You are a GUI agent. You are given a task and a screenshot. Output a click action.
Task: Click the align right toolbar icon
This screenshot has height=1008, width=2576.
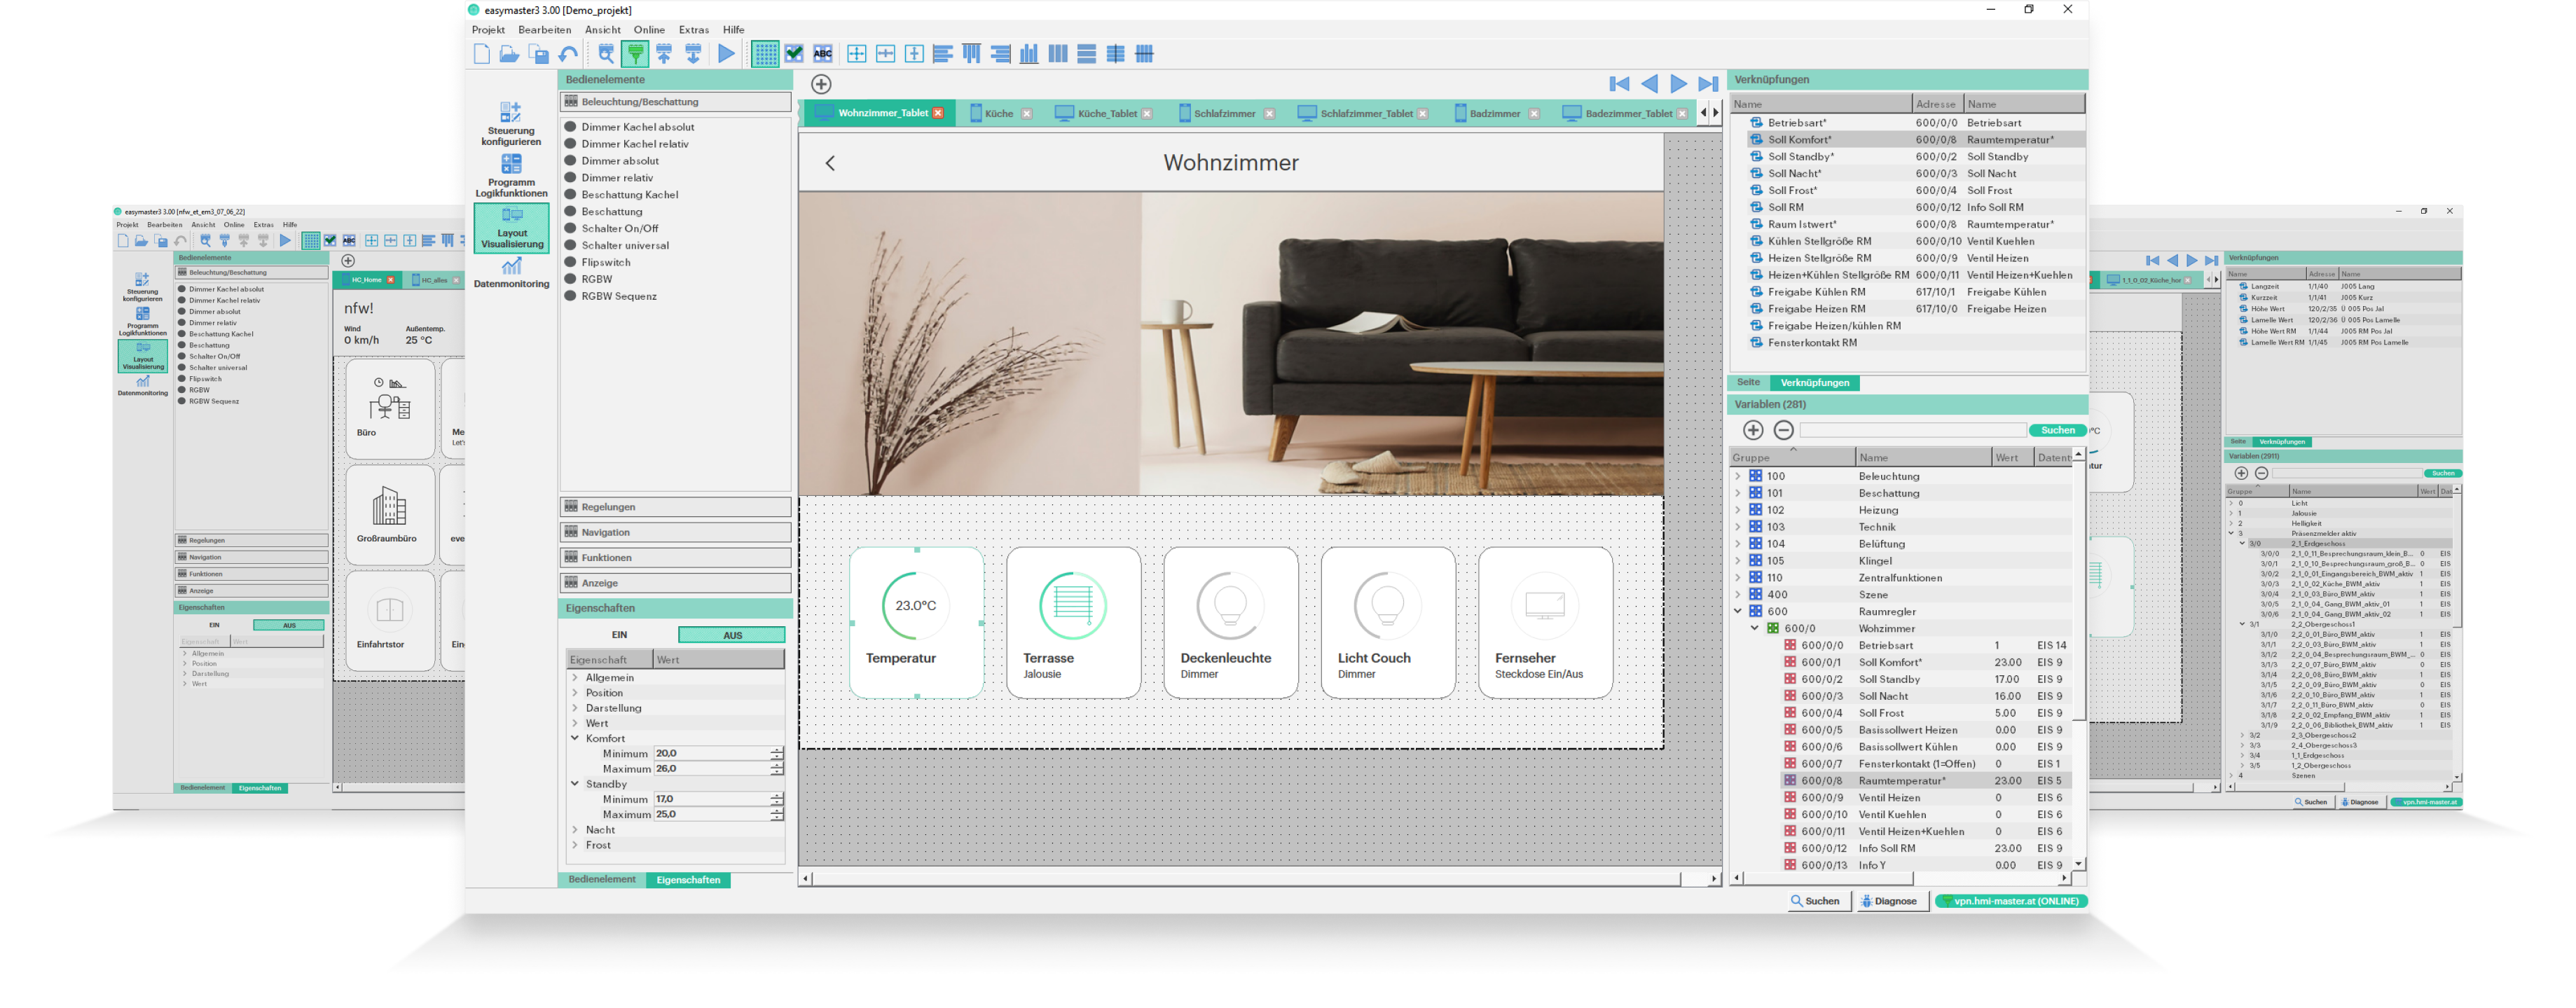(x=1000, y=54)
